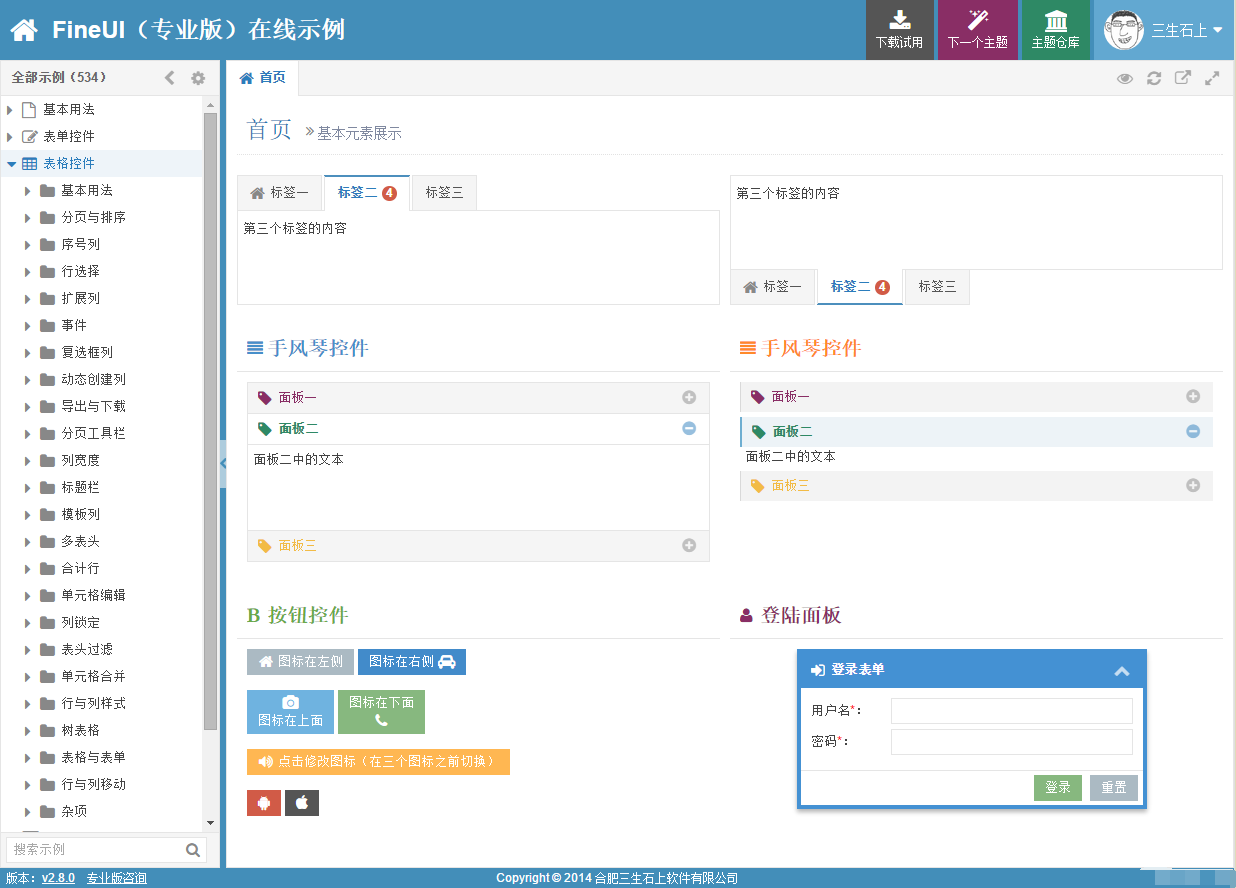Click the green 登录 button
Viewport: 1236px width, 888px height.
coord(1058,788)
